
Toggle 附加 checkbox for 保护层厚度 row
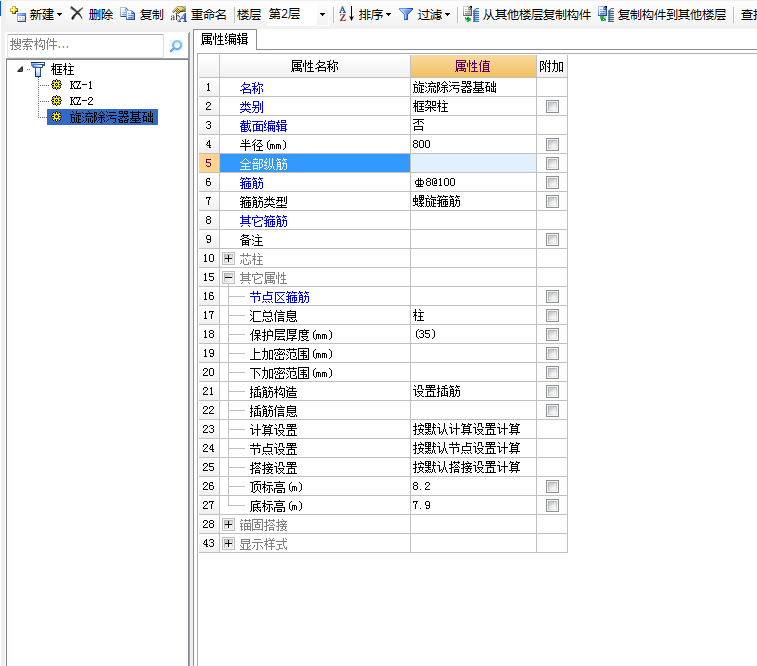552,334
